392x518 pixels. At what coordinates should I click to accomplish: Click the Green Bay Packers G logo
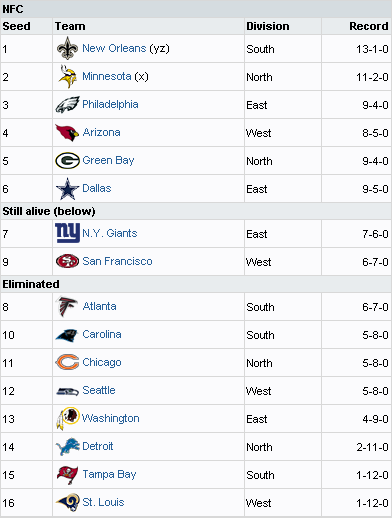pyautogui.click(x=67, y=160)
